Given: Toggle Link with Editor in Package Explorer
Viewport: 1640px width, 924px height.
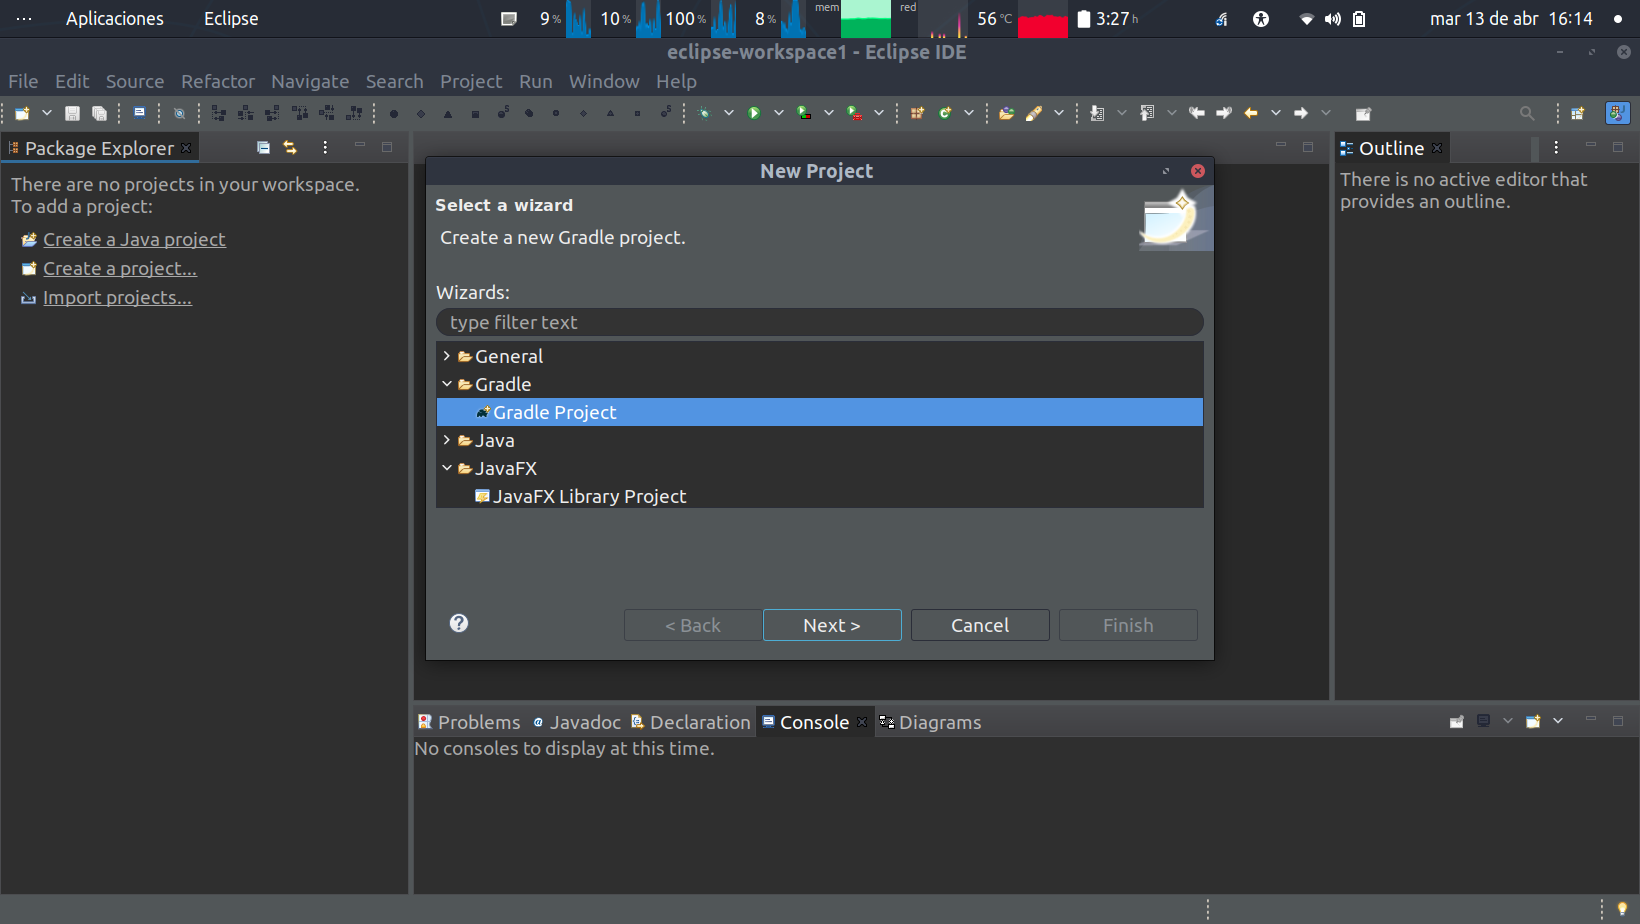Looking at the screenshot, I should (x=290, y=147).
